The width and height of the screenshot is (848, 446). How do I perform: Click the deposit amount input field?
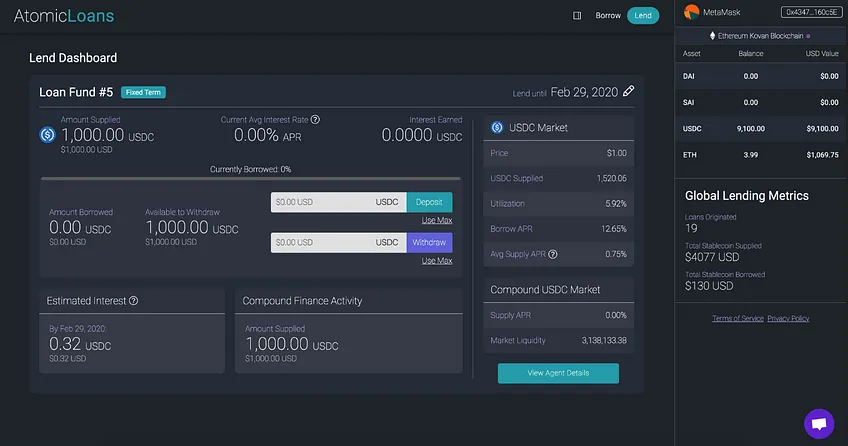pyautogui.click(x=339, y=202)
